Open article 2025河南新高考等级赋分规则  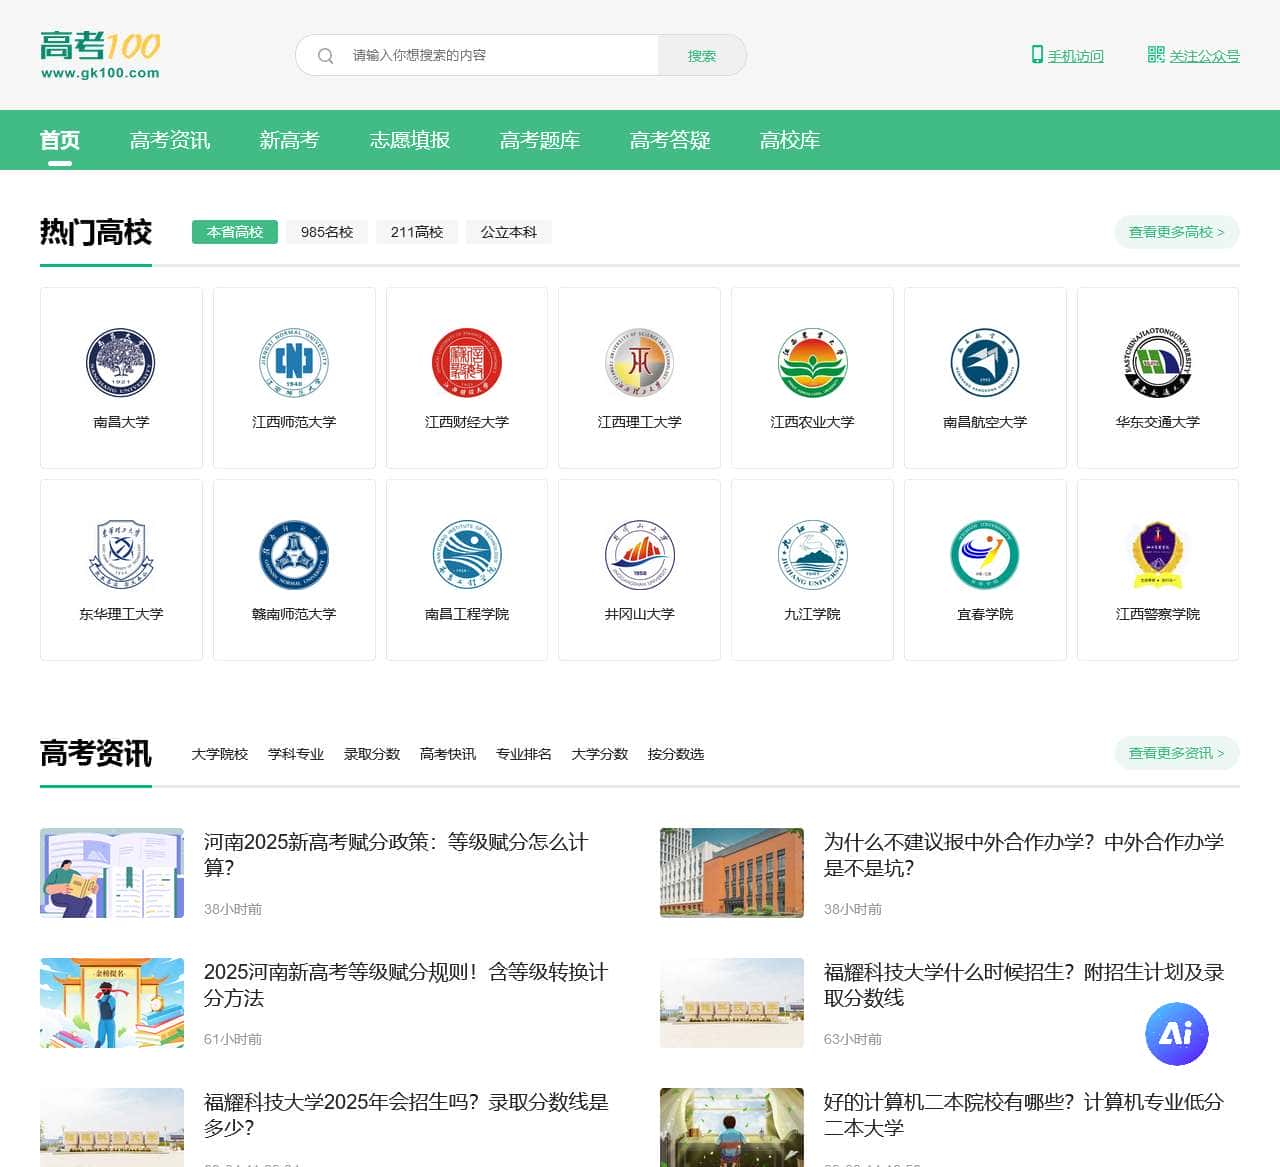pyautogui.click(x=406, y=985)
